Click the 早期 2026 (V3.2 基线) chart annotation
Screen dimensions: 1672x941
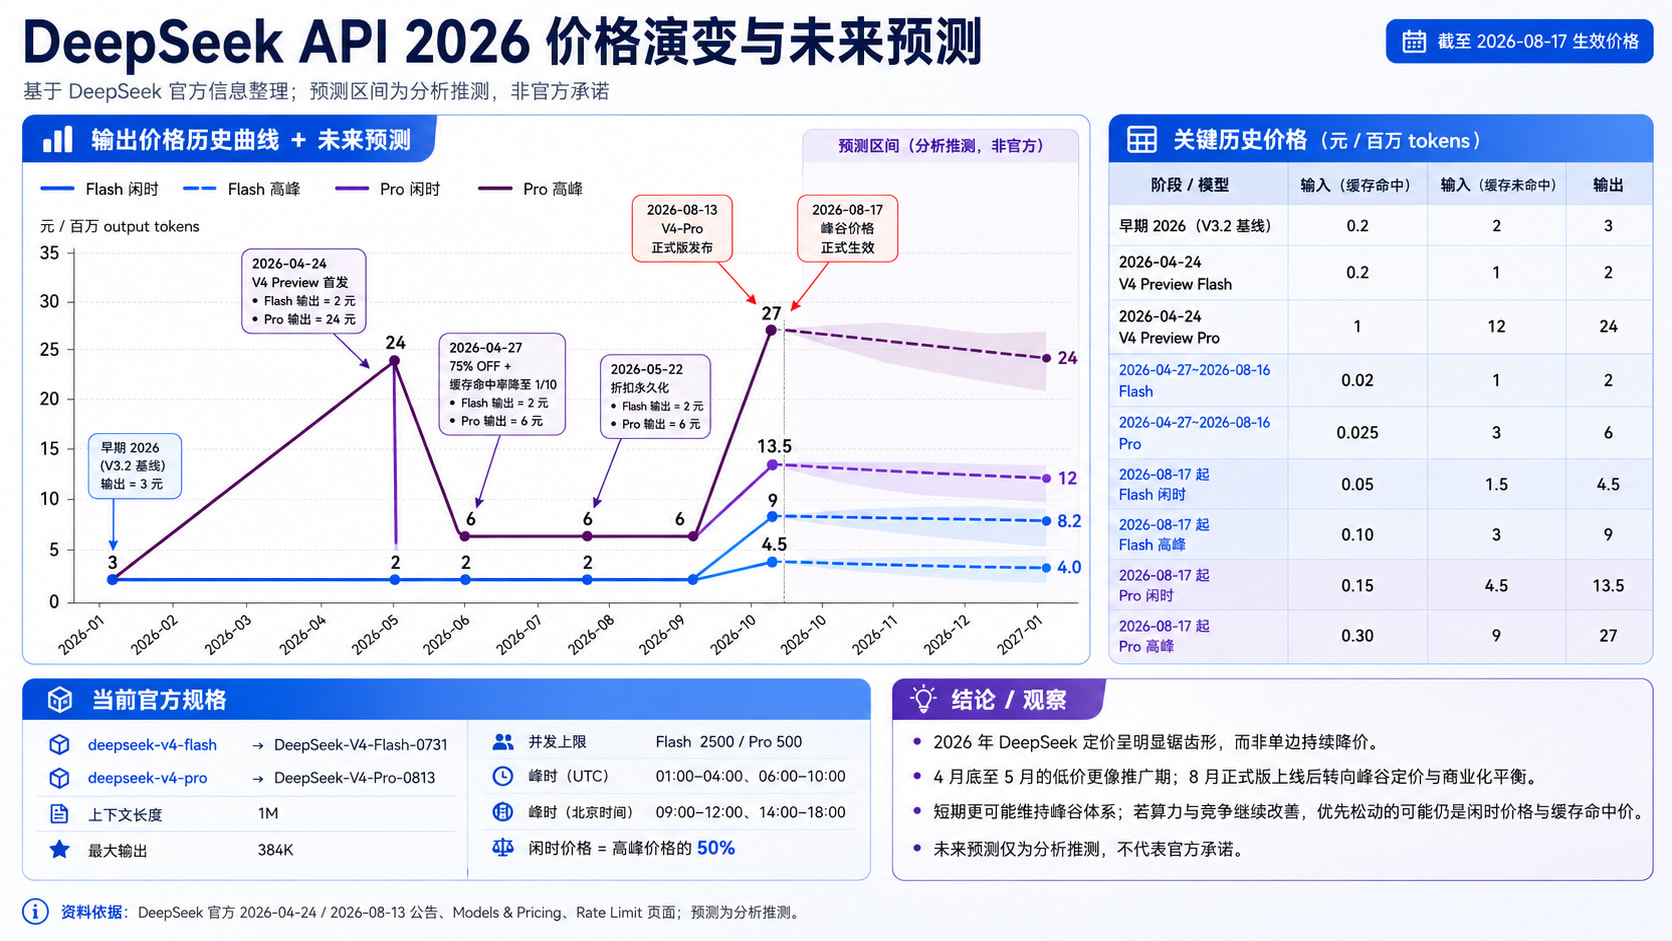click(134, 466)
